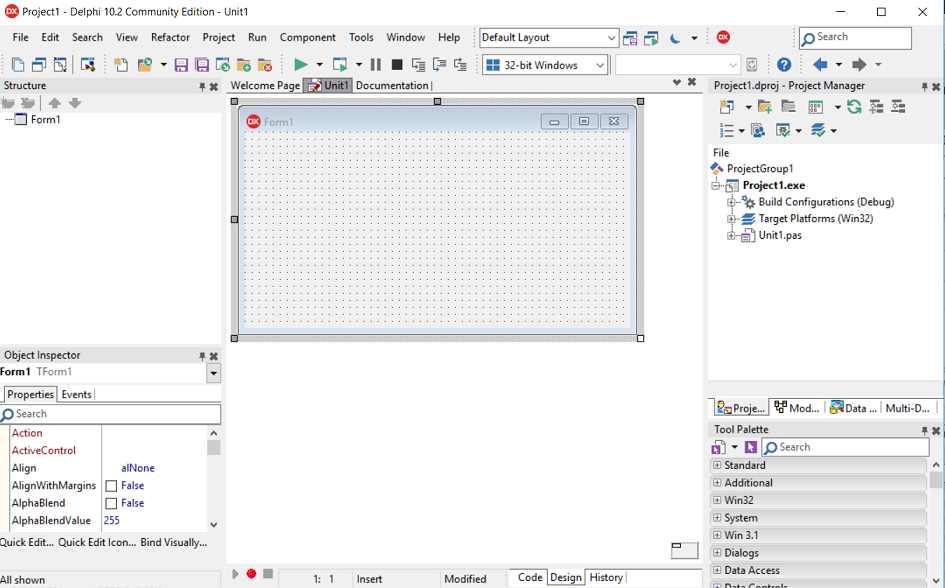Open the Refactor menu

pos(170,37)
